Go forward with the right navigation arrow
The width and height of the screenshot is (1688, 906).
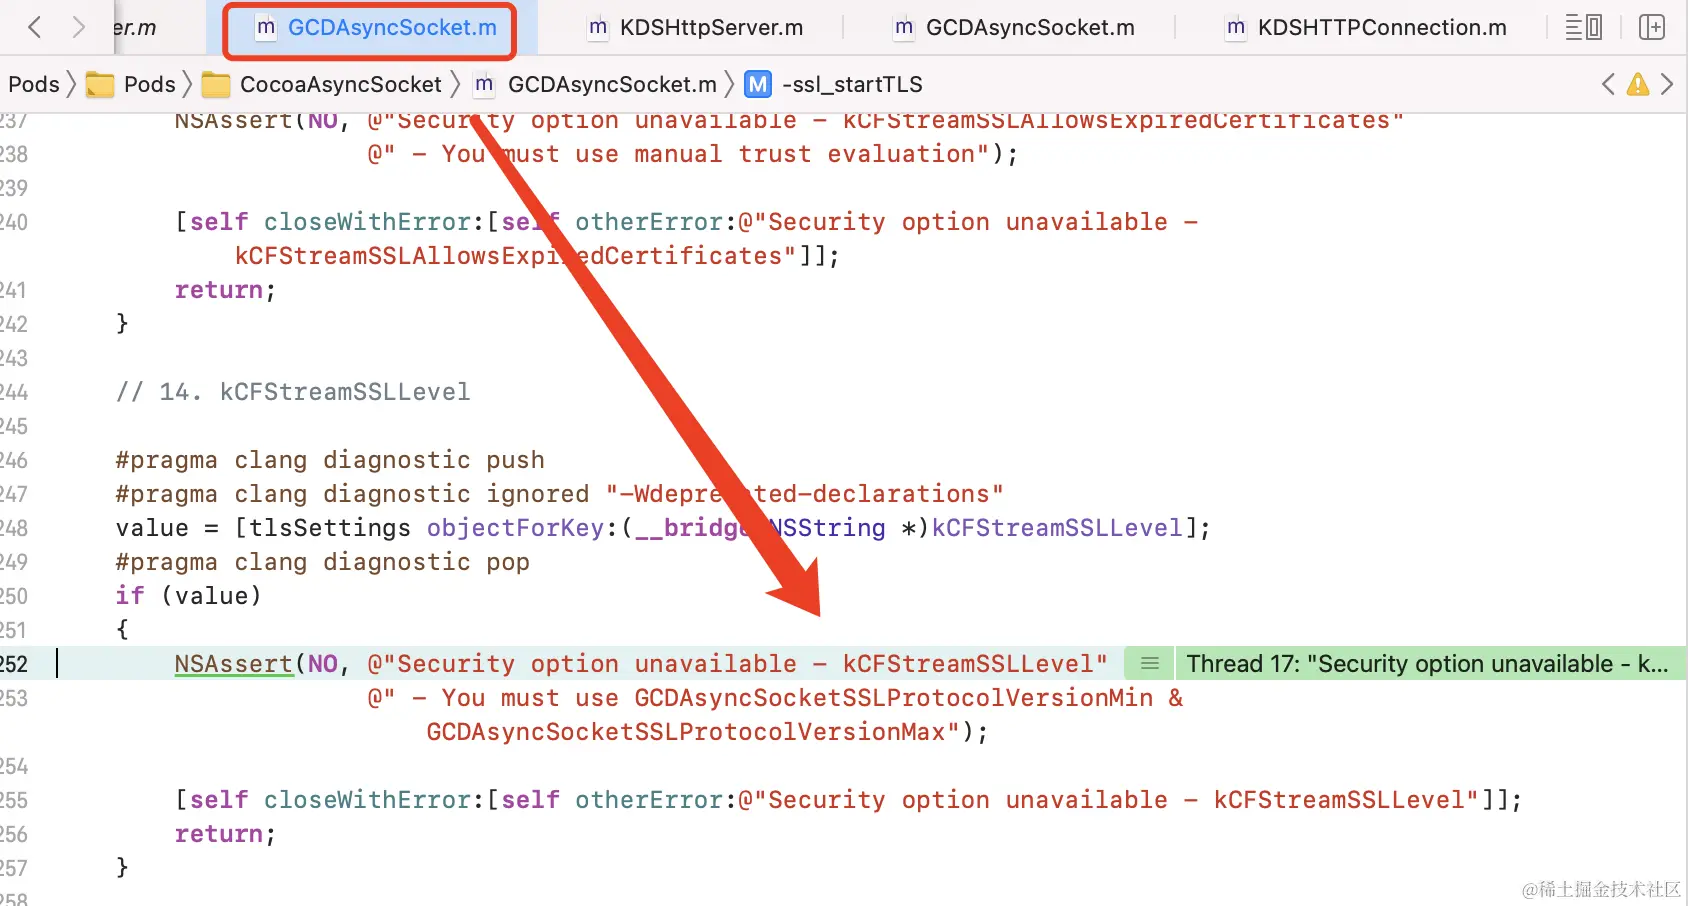[x=79, y=27]
